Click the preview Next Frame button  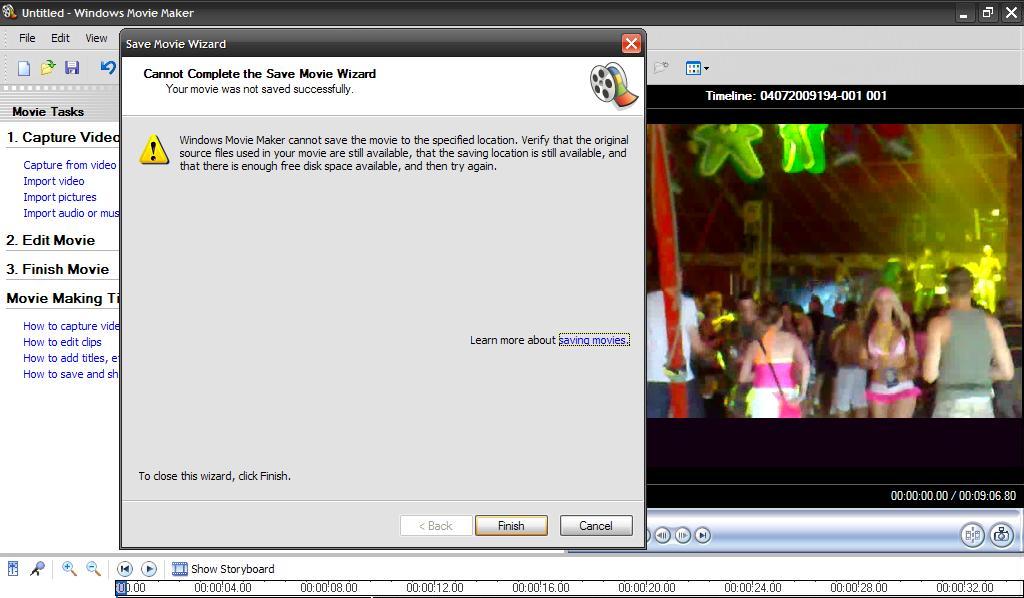pyautogui.click(x=682, y=535)
